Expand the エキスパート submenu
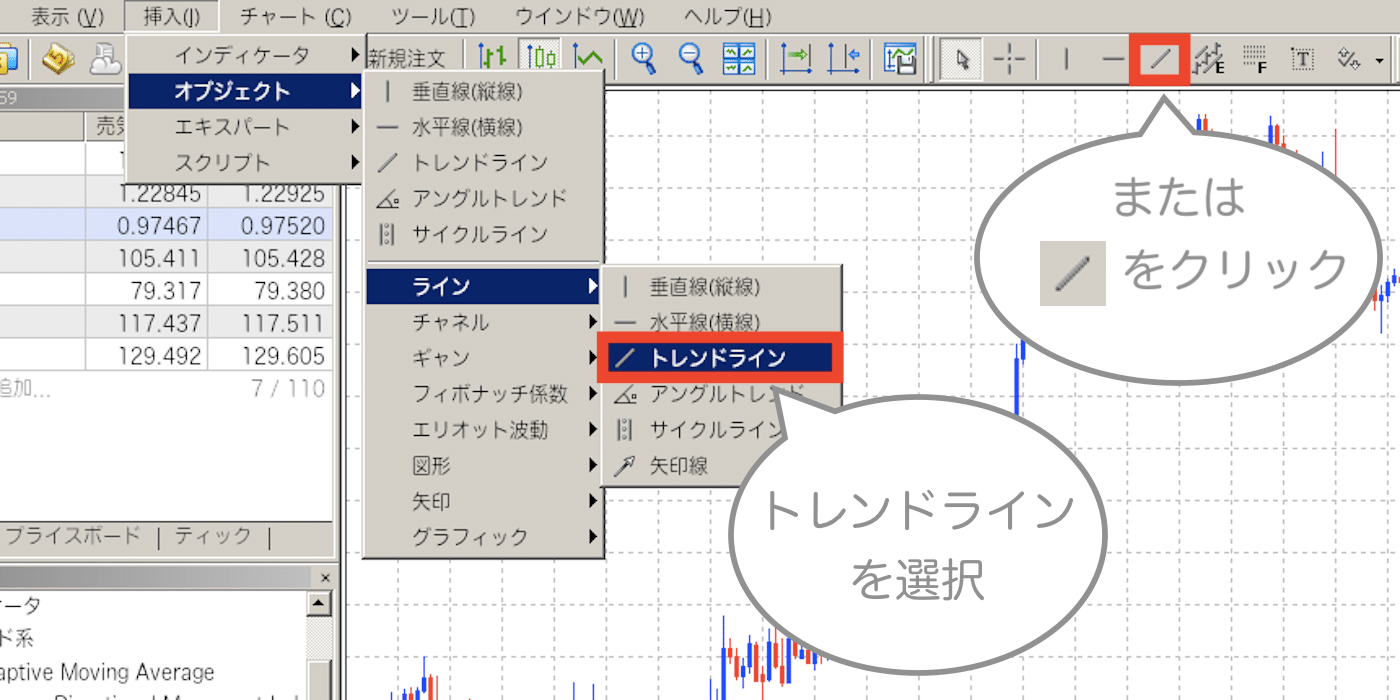This screenshot has width=1400, height=700. pyautogui.click(x=245, y=127)
